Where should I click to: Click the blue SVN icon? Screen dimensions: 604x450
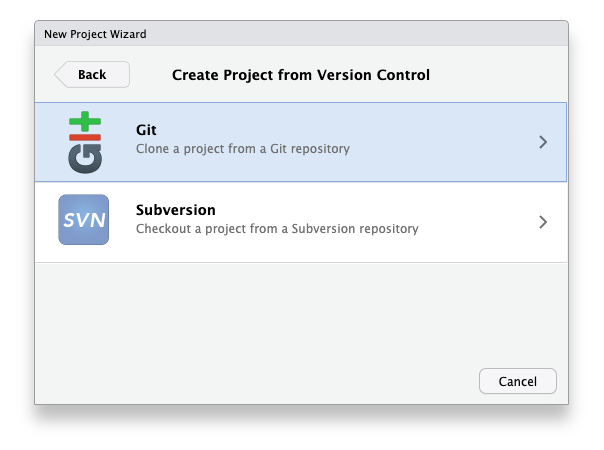click(x=83, y=220)
